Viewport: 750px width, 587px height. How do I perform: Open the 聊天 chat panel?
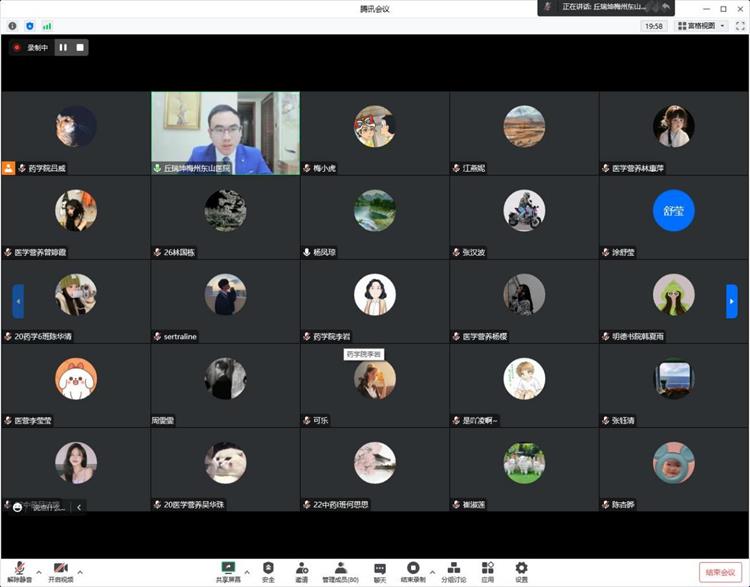click(380, 572)
